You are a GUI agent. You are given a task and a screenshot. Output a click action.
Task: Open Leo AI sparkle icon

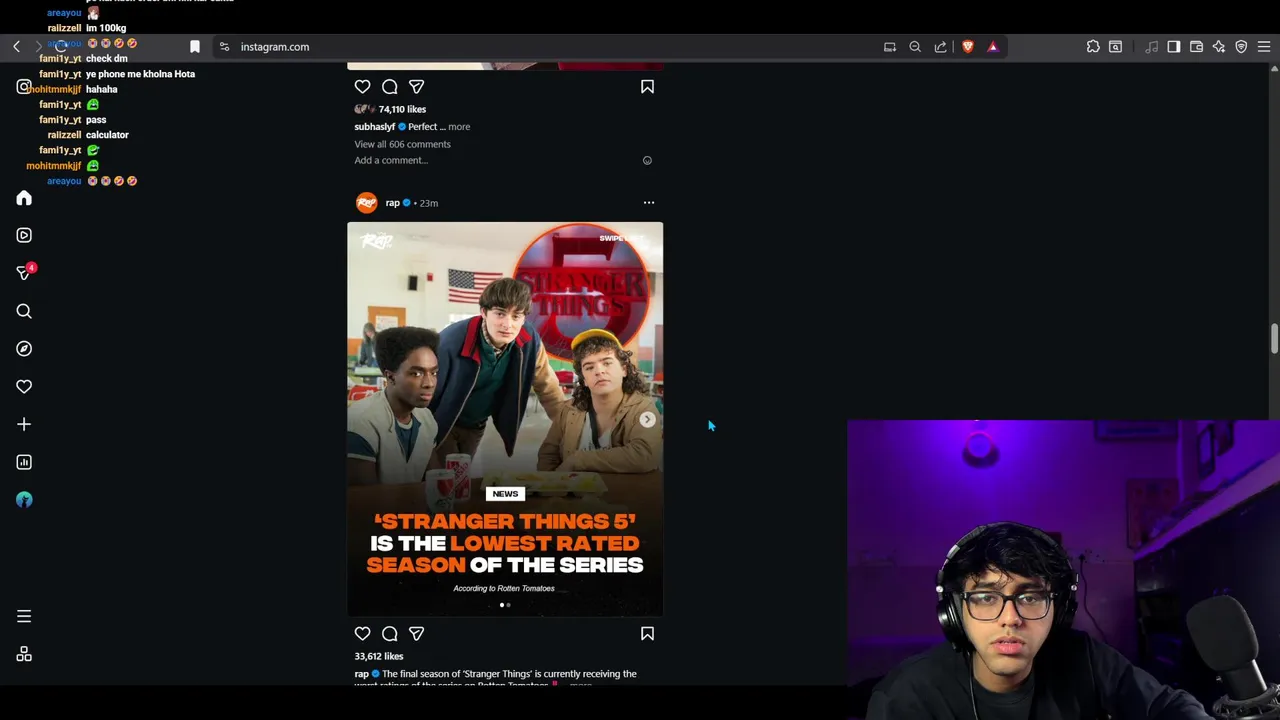click(1219, 47)
